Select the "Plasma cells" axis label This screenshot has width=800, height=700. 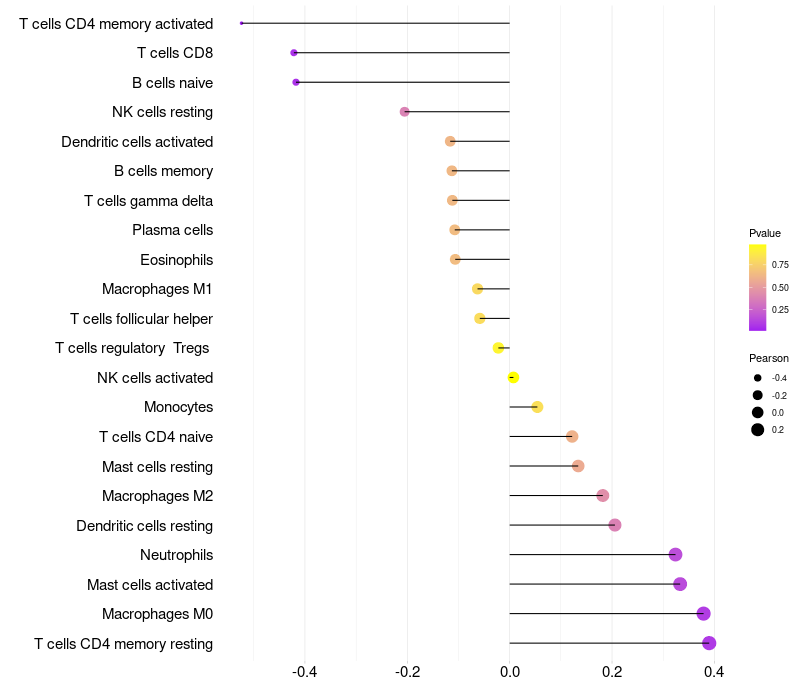tap(172, 230)
